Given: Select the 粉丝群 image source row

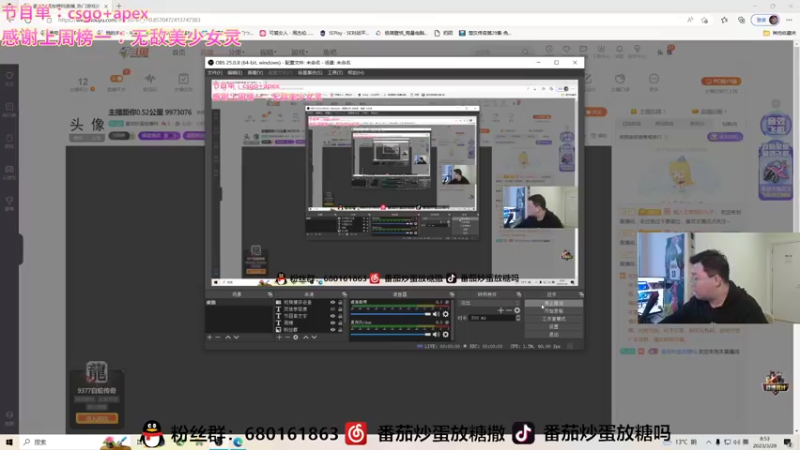Looking at the screenshot, I should [x=309, y=330].
